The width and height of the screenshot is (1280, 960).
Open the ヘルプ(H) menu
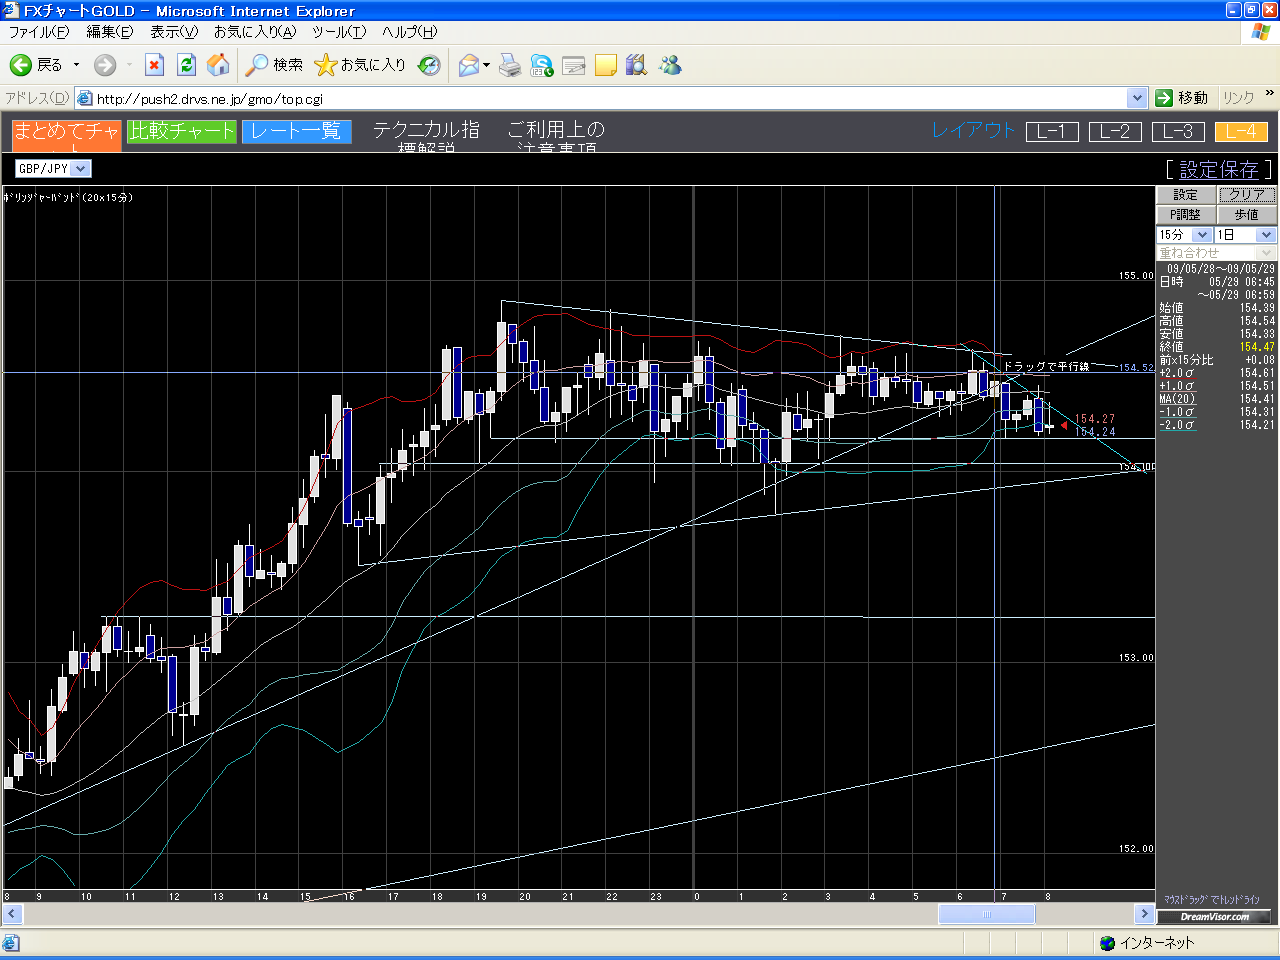(x=409, y=32)
